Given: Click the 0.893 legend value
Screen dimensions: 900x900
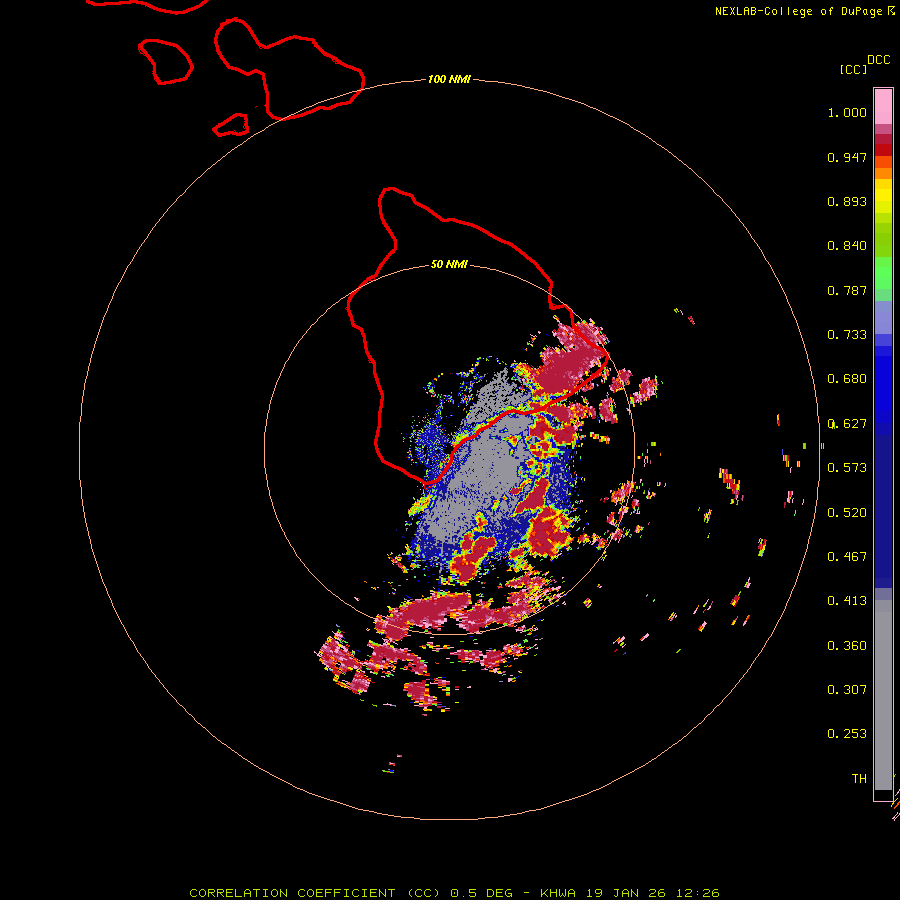Looking at the screenshot, I should click(847, 201).
